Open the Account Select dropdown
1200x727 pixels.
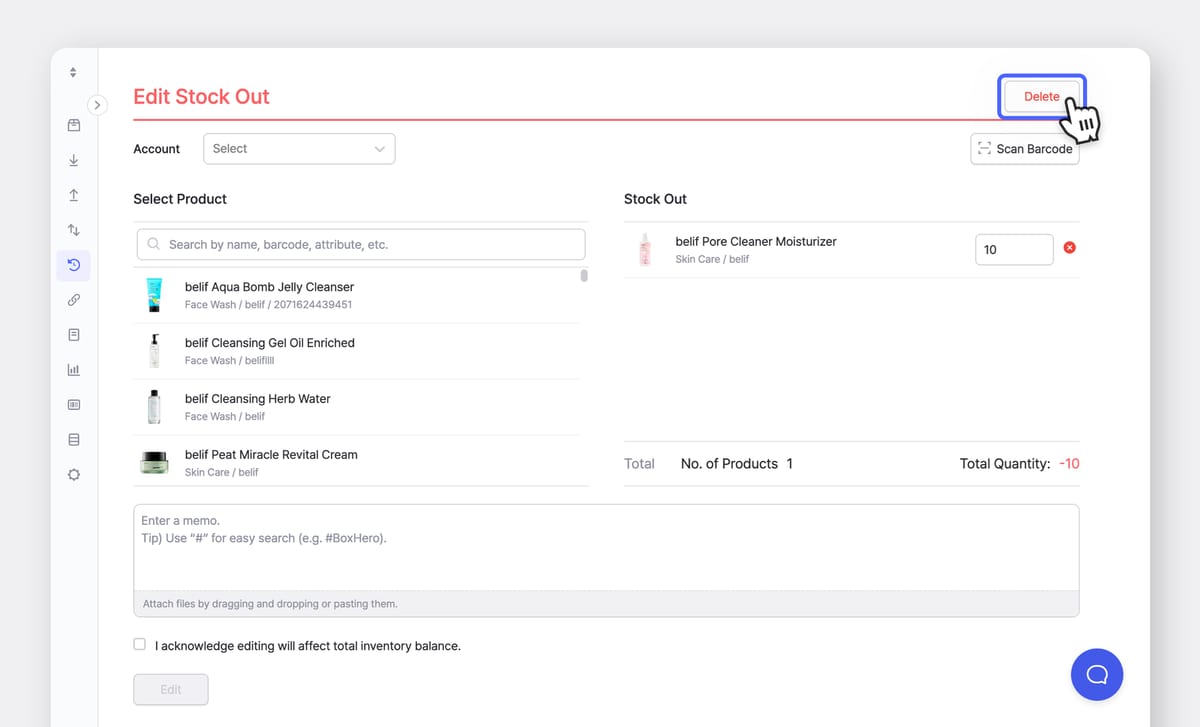point(298,148)
